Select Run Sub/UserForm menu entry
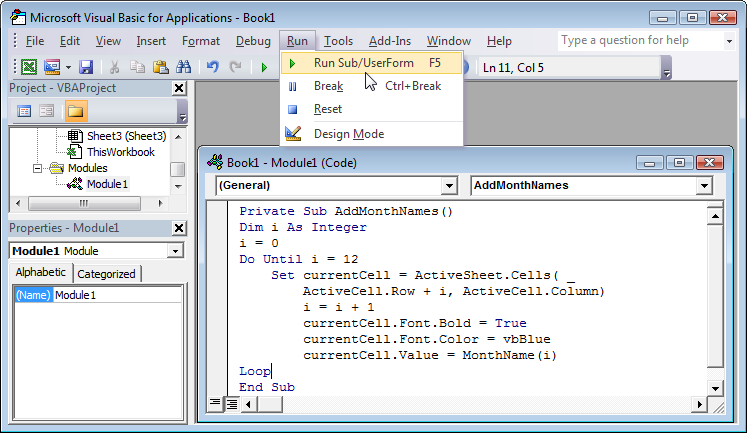The image size is (747, 433). [x=372, y=63]
